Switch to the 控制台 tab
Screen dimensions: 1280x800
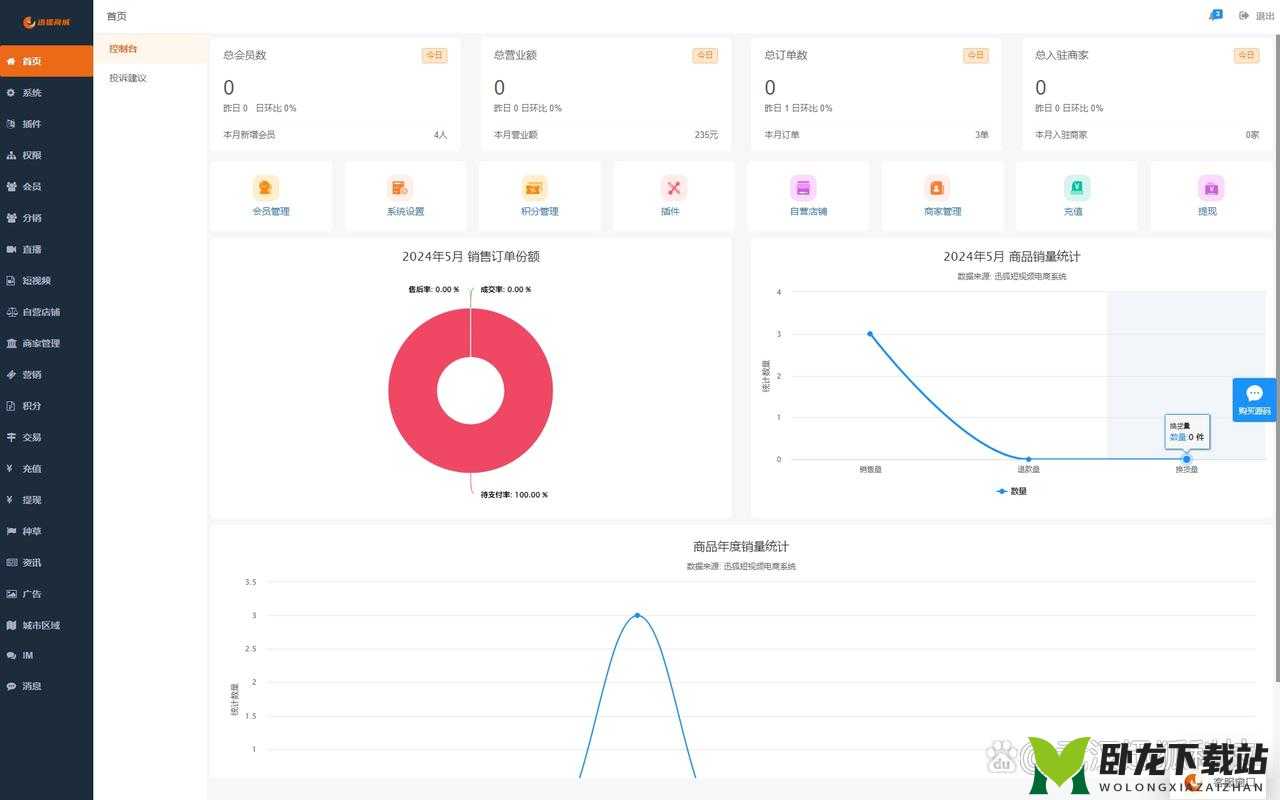(x=150, y=48)
